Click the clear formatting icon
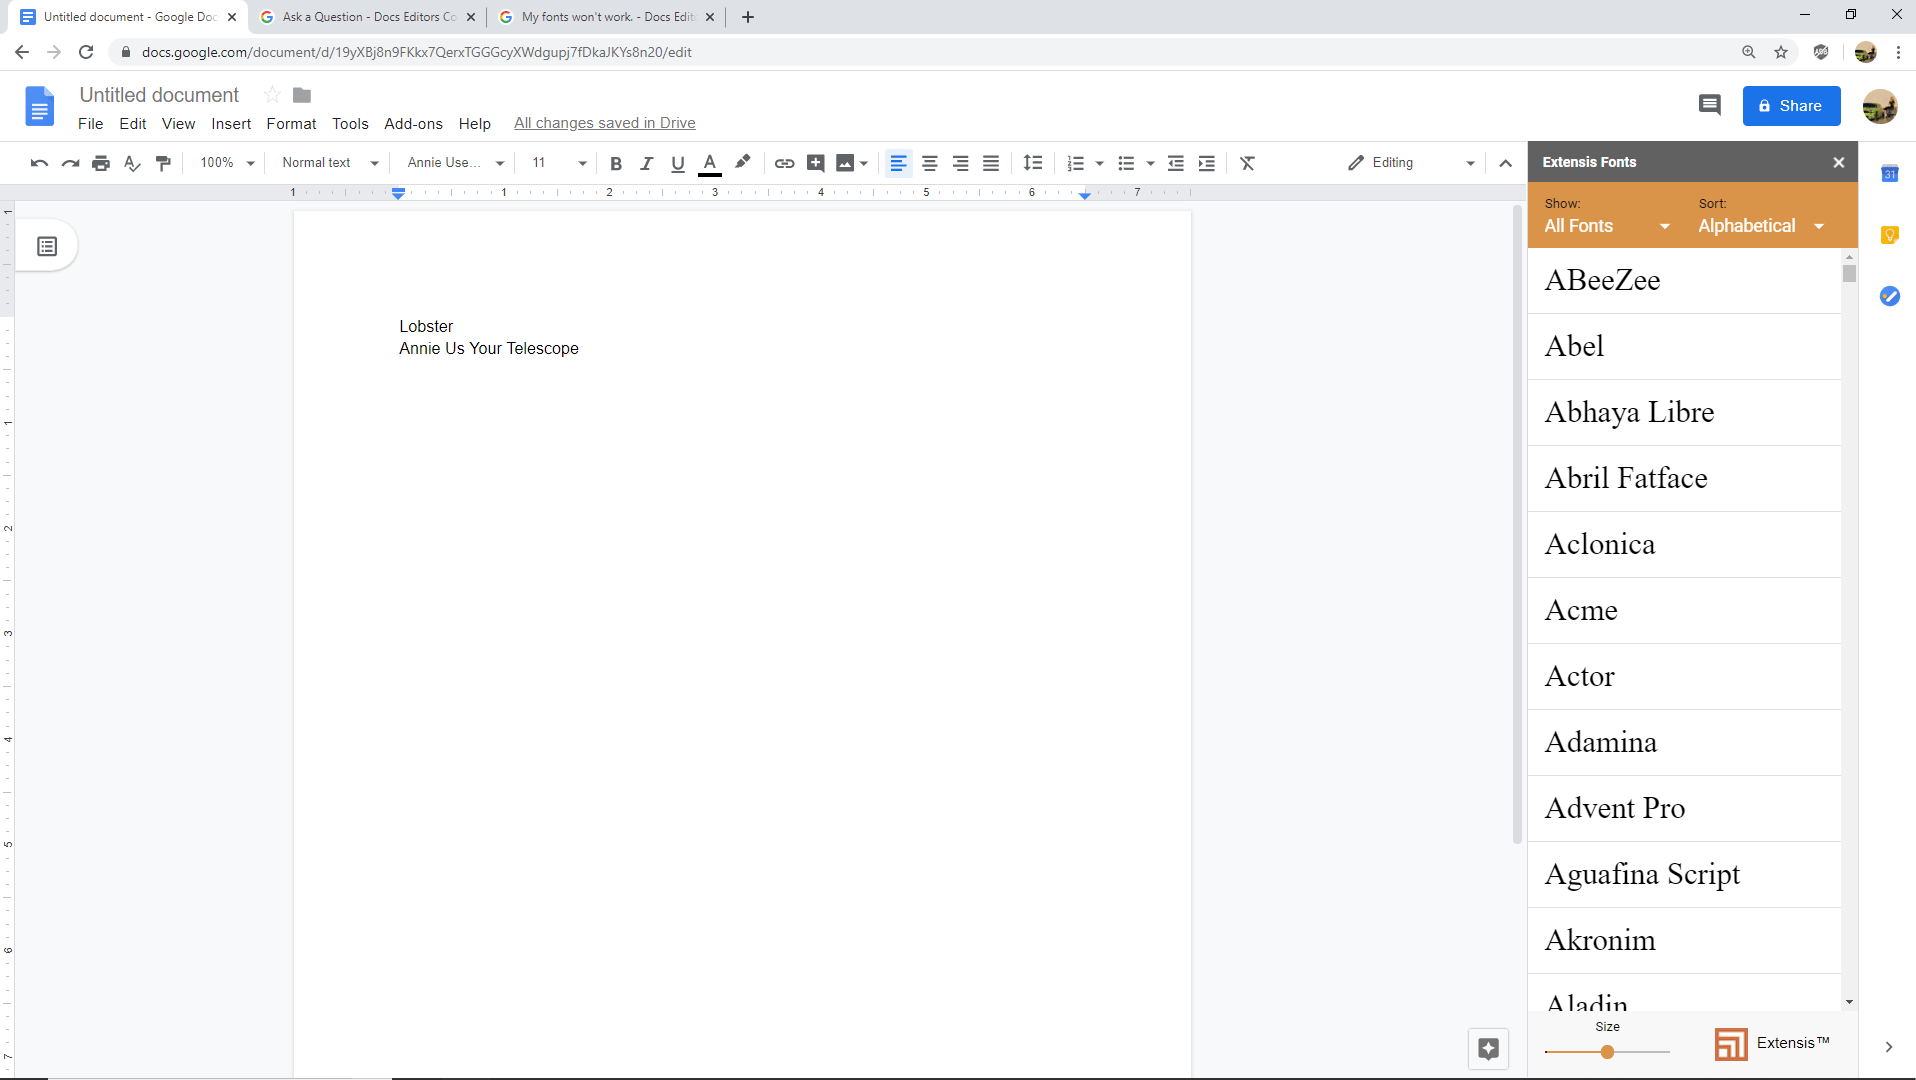The width and height of the screenshot is (1916, 1080). [1246, 163]
